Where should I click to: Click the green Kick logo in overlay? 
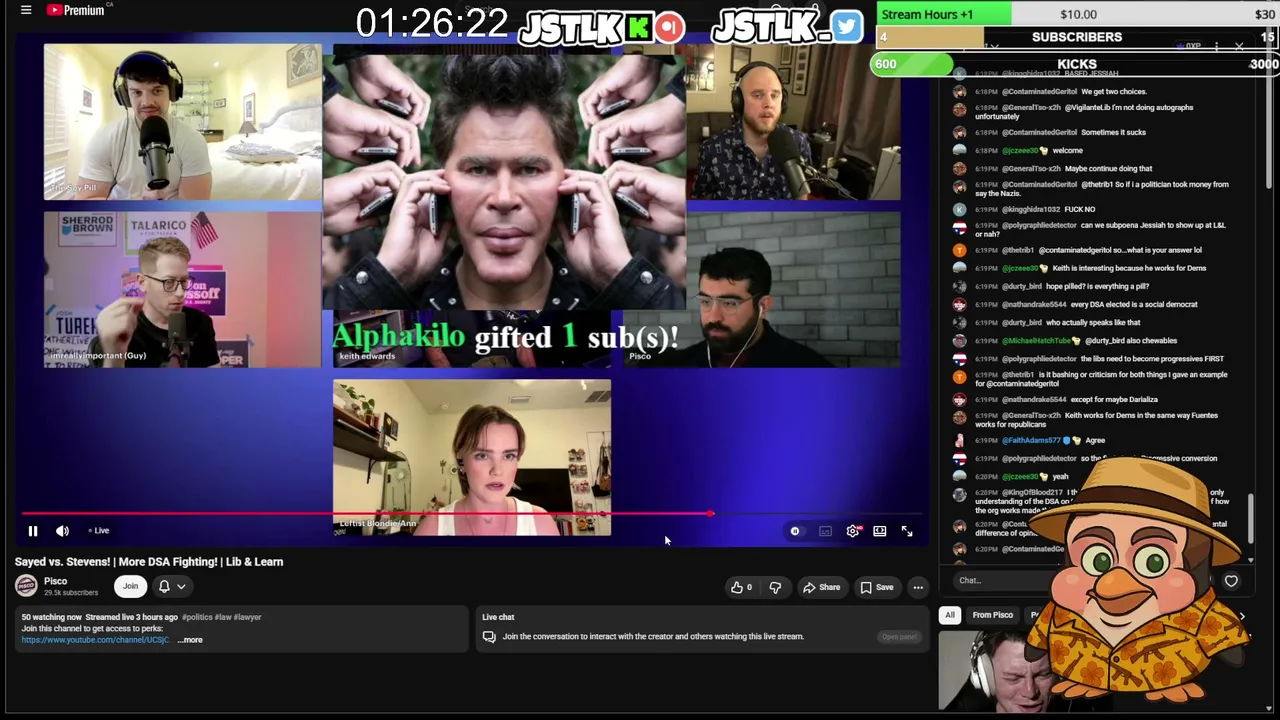(638, 27)
